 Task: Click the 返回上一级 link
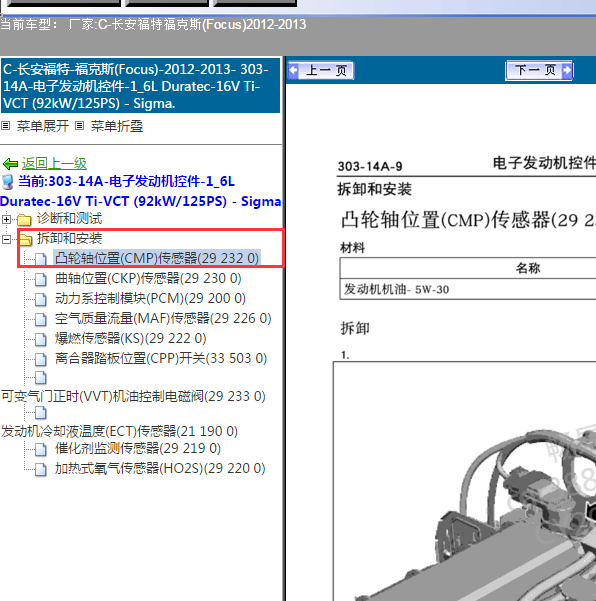[54, 164]
